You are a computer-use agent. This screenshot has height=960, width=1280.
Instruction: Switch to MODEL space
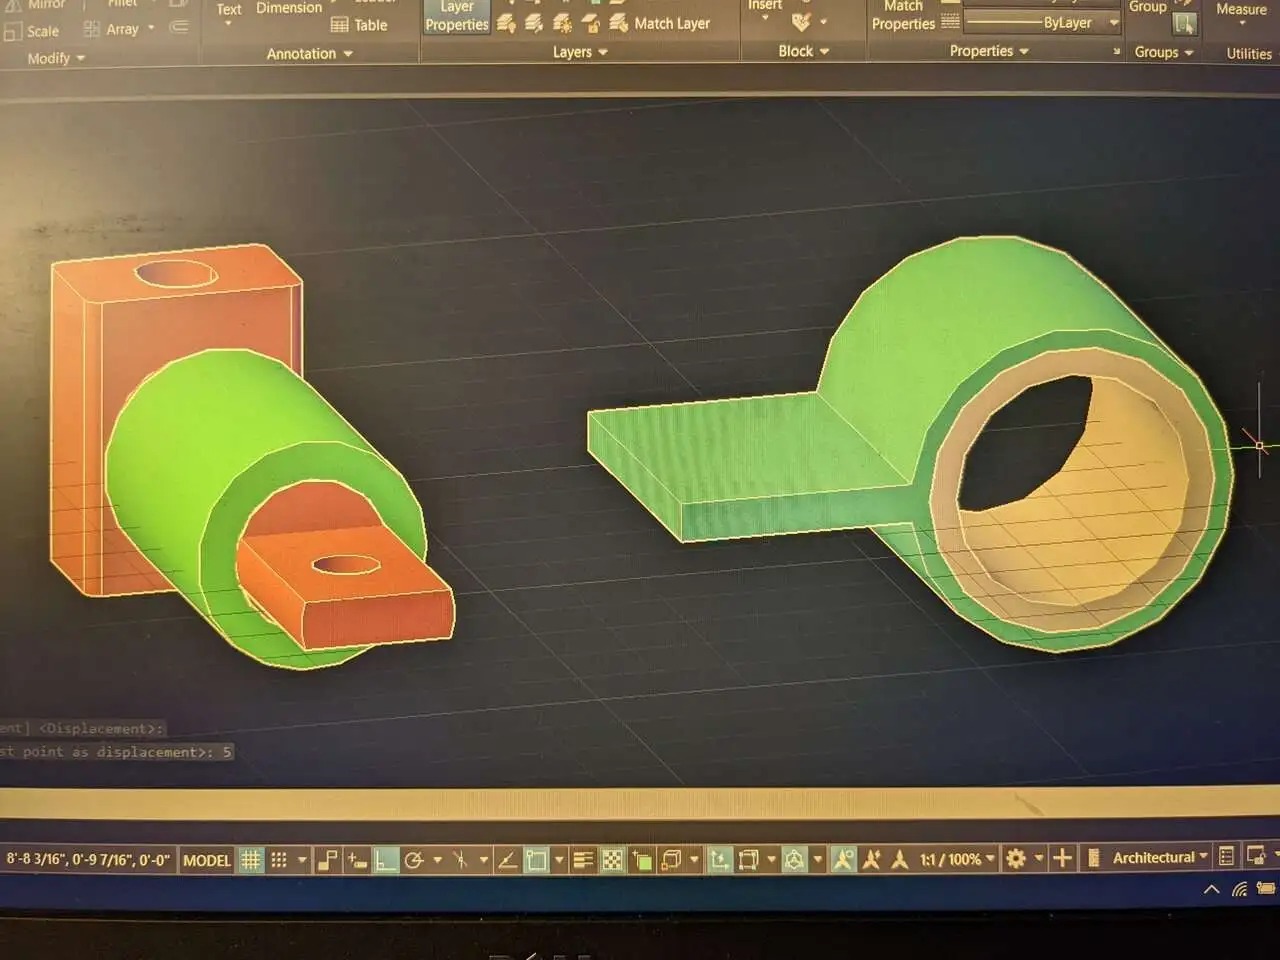(207, 860)
